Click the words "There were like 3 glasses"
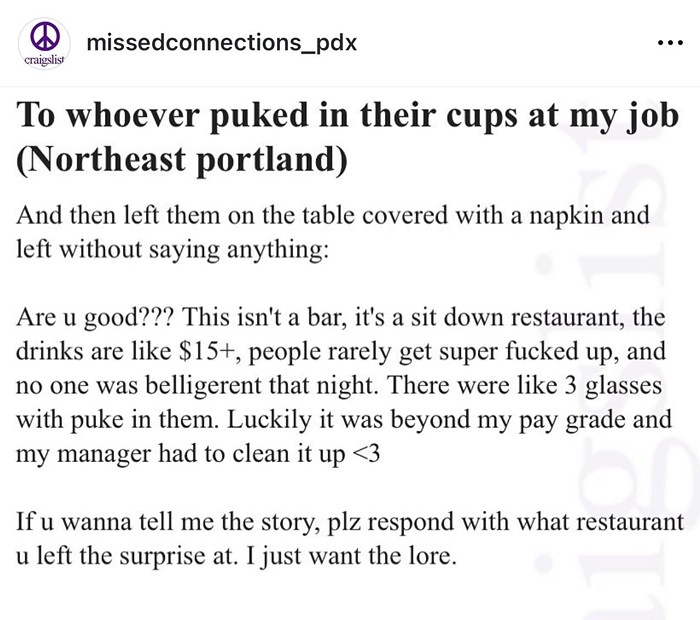 [525, 385]
